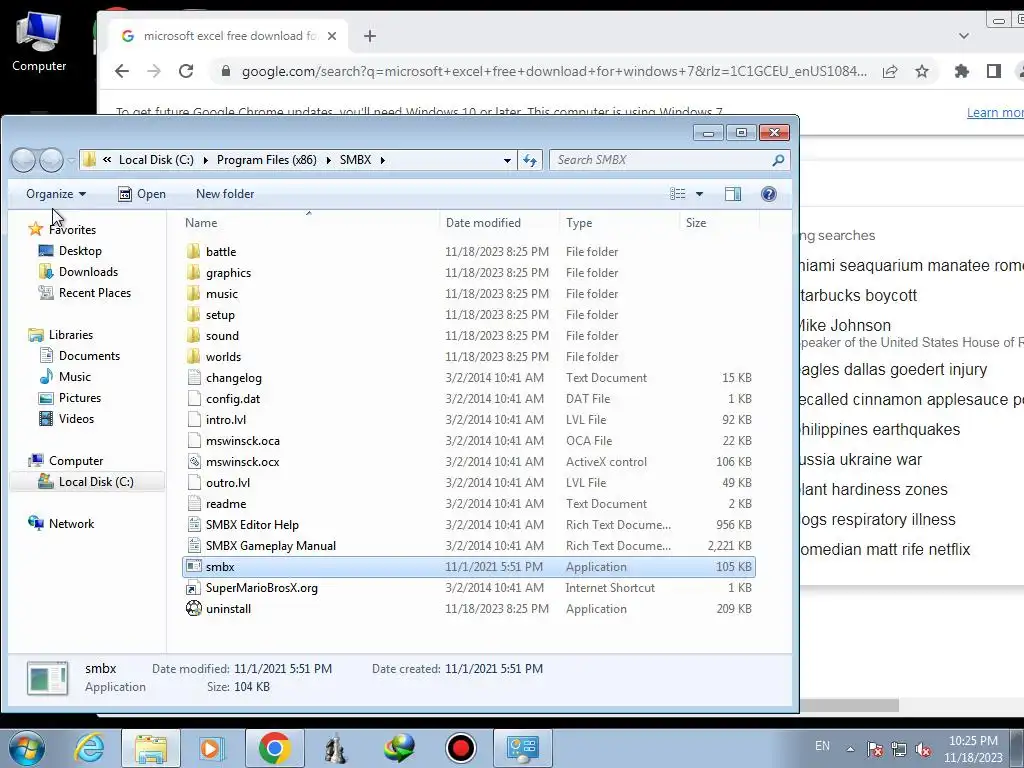This screenshot has width=1024, height=768.
Task: Select the SMBX Gameplay Manual document
Action: pyautogui.click(x=270, y=545)
